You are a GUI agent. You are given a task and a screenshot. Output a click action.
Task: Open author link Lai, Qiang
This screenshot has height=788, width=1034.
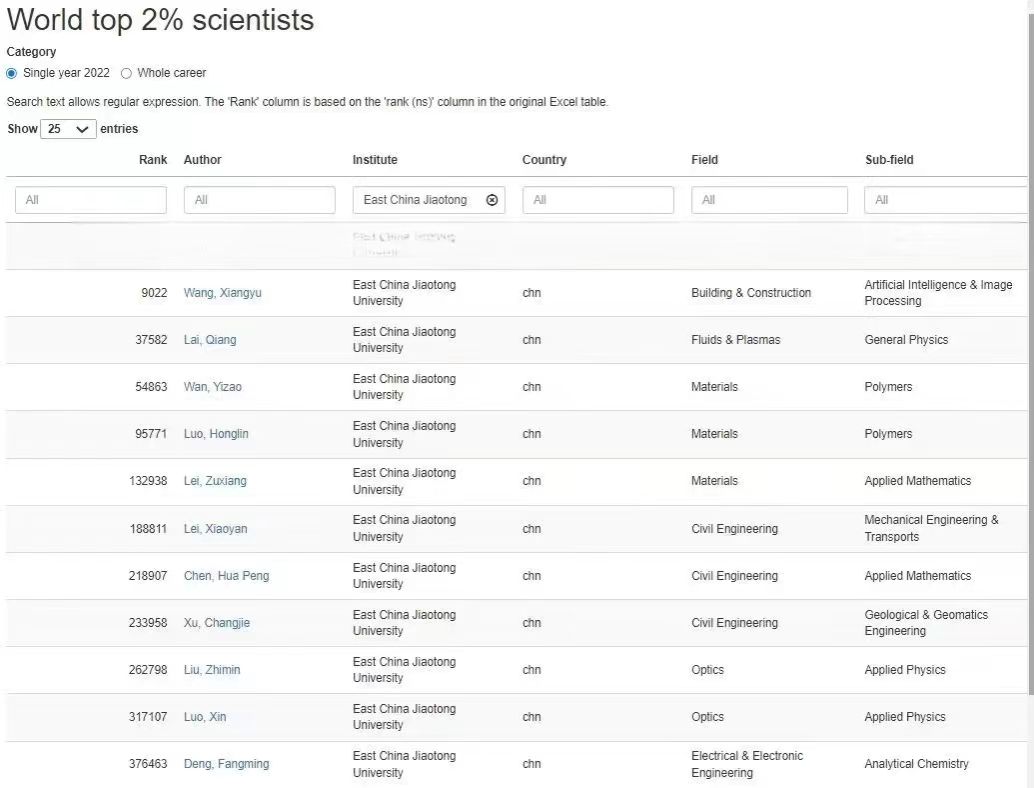coord(210,340)
